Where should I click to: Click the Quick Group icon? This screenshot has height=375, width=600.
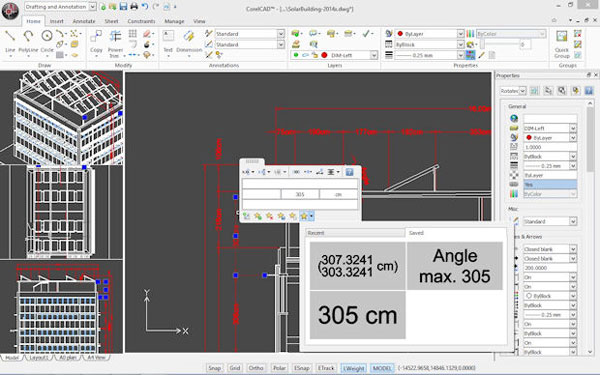coord(561,43)
